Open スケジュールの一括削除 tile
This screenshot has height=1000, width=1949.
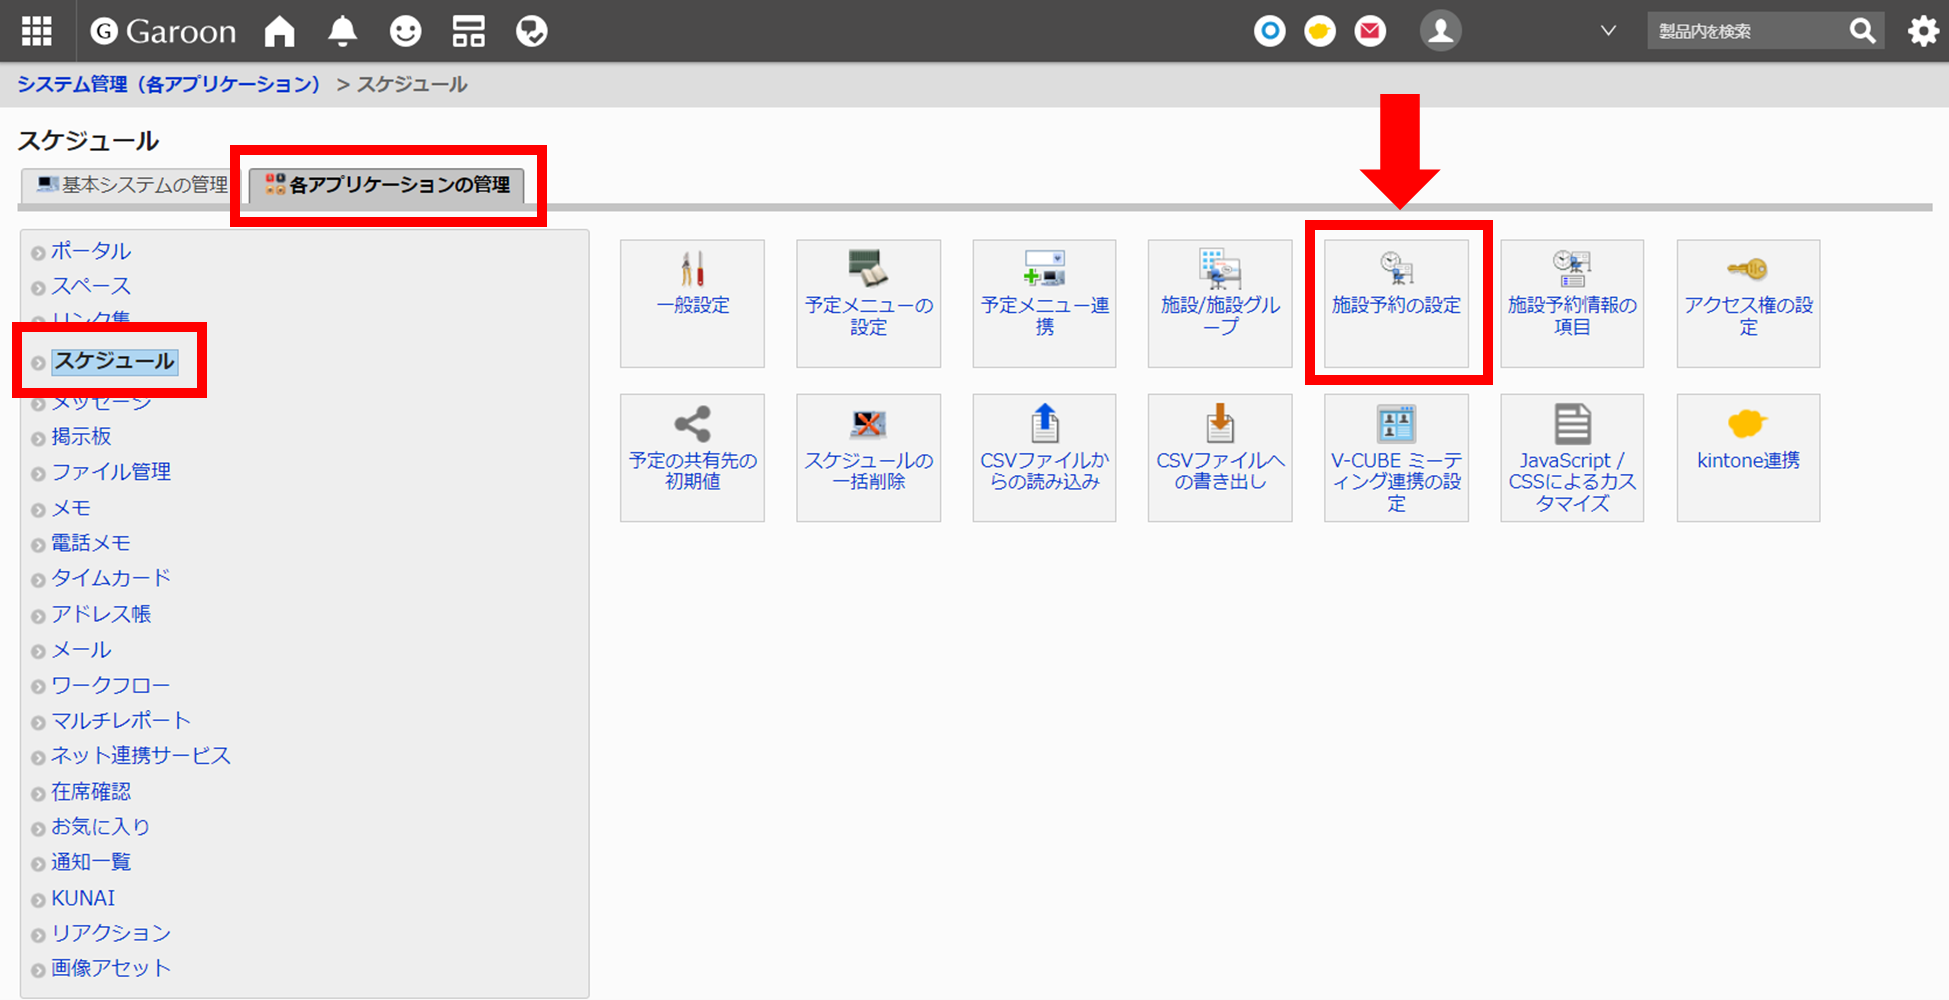click(x=868, y=457)
